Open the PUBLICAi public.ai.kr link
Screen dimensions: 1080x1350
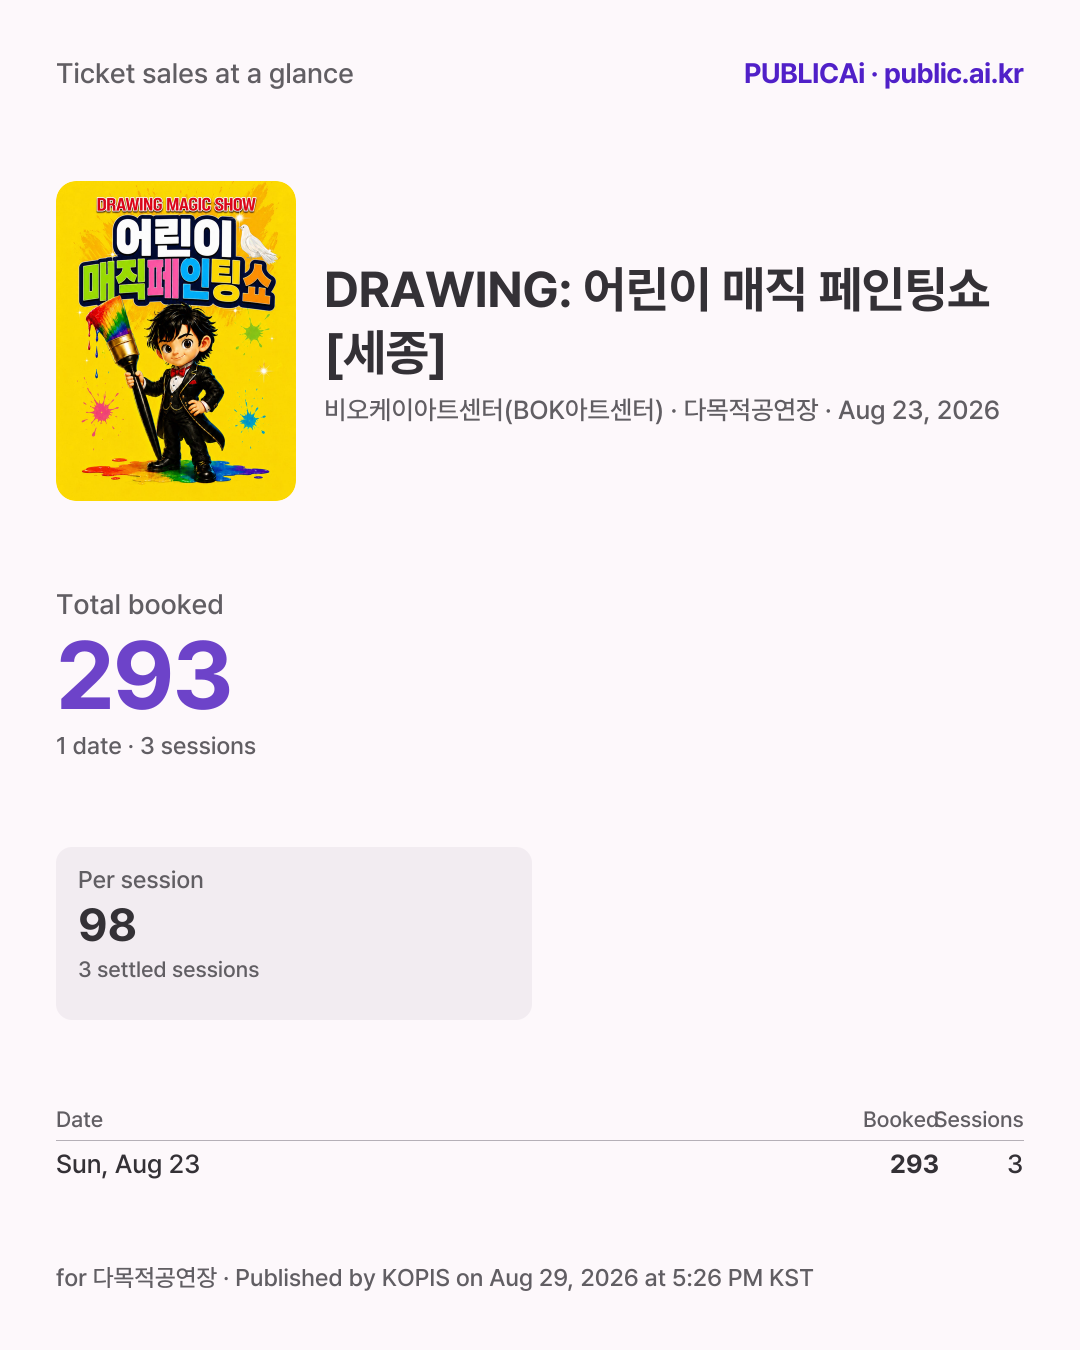[x=883, y=74]
